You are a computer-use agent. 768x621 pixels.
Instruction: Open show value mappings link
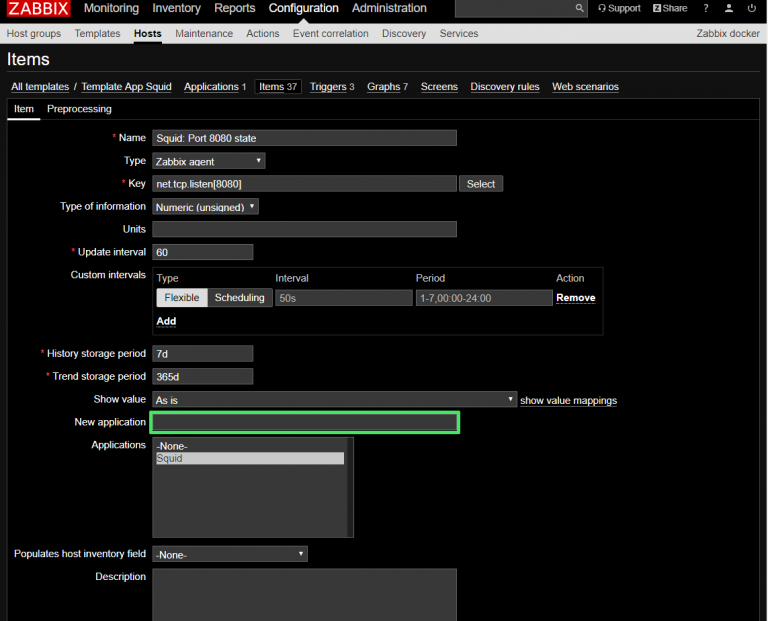568,401
